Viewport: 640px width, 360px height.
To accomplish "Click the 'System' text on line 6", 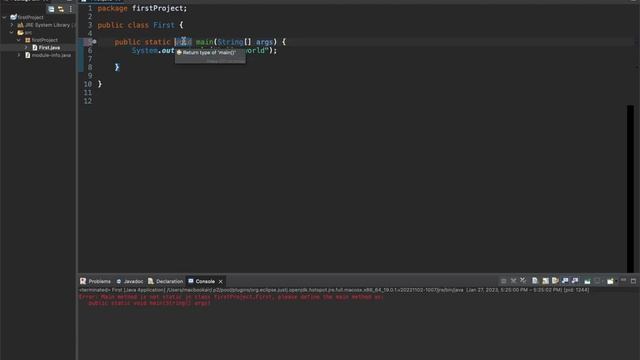I will coord(144,51).
